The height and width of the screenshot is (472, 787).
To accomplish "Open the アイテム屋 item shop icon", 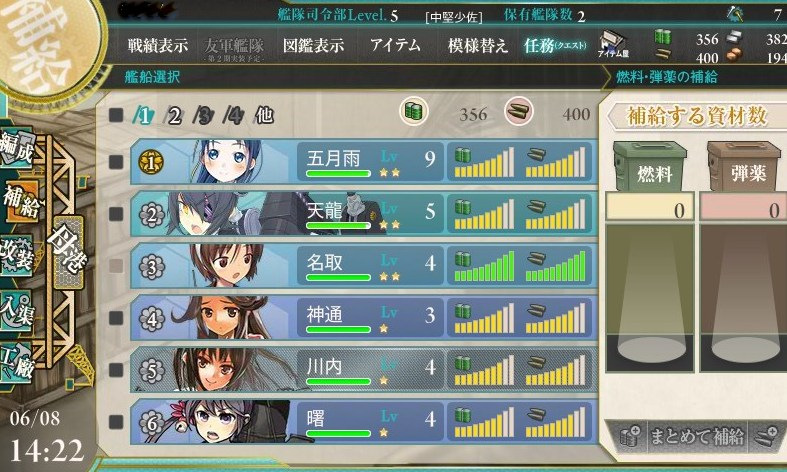I will [x=613, y=44].
